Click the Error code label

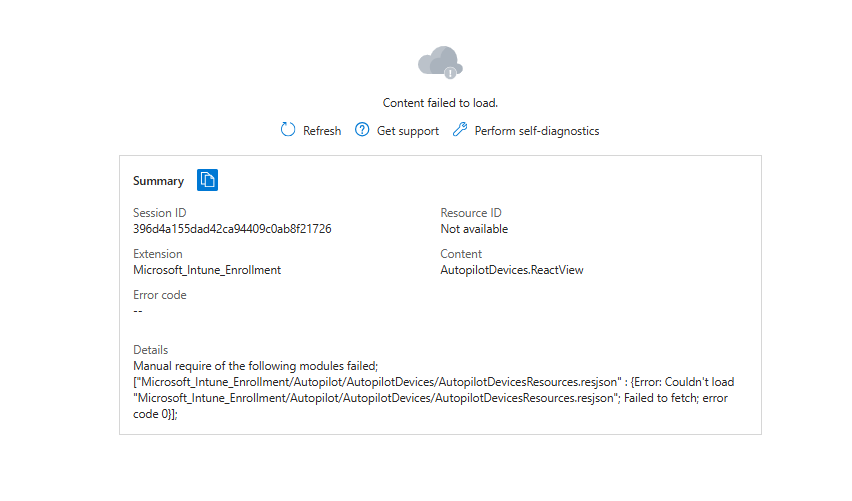click(160, 295)
